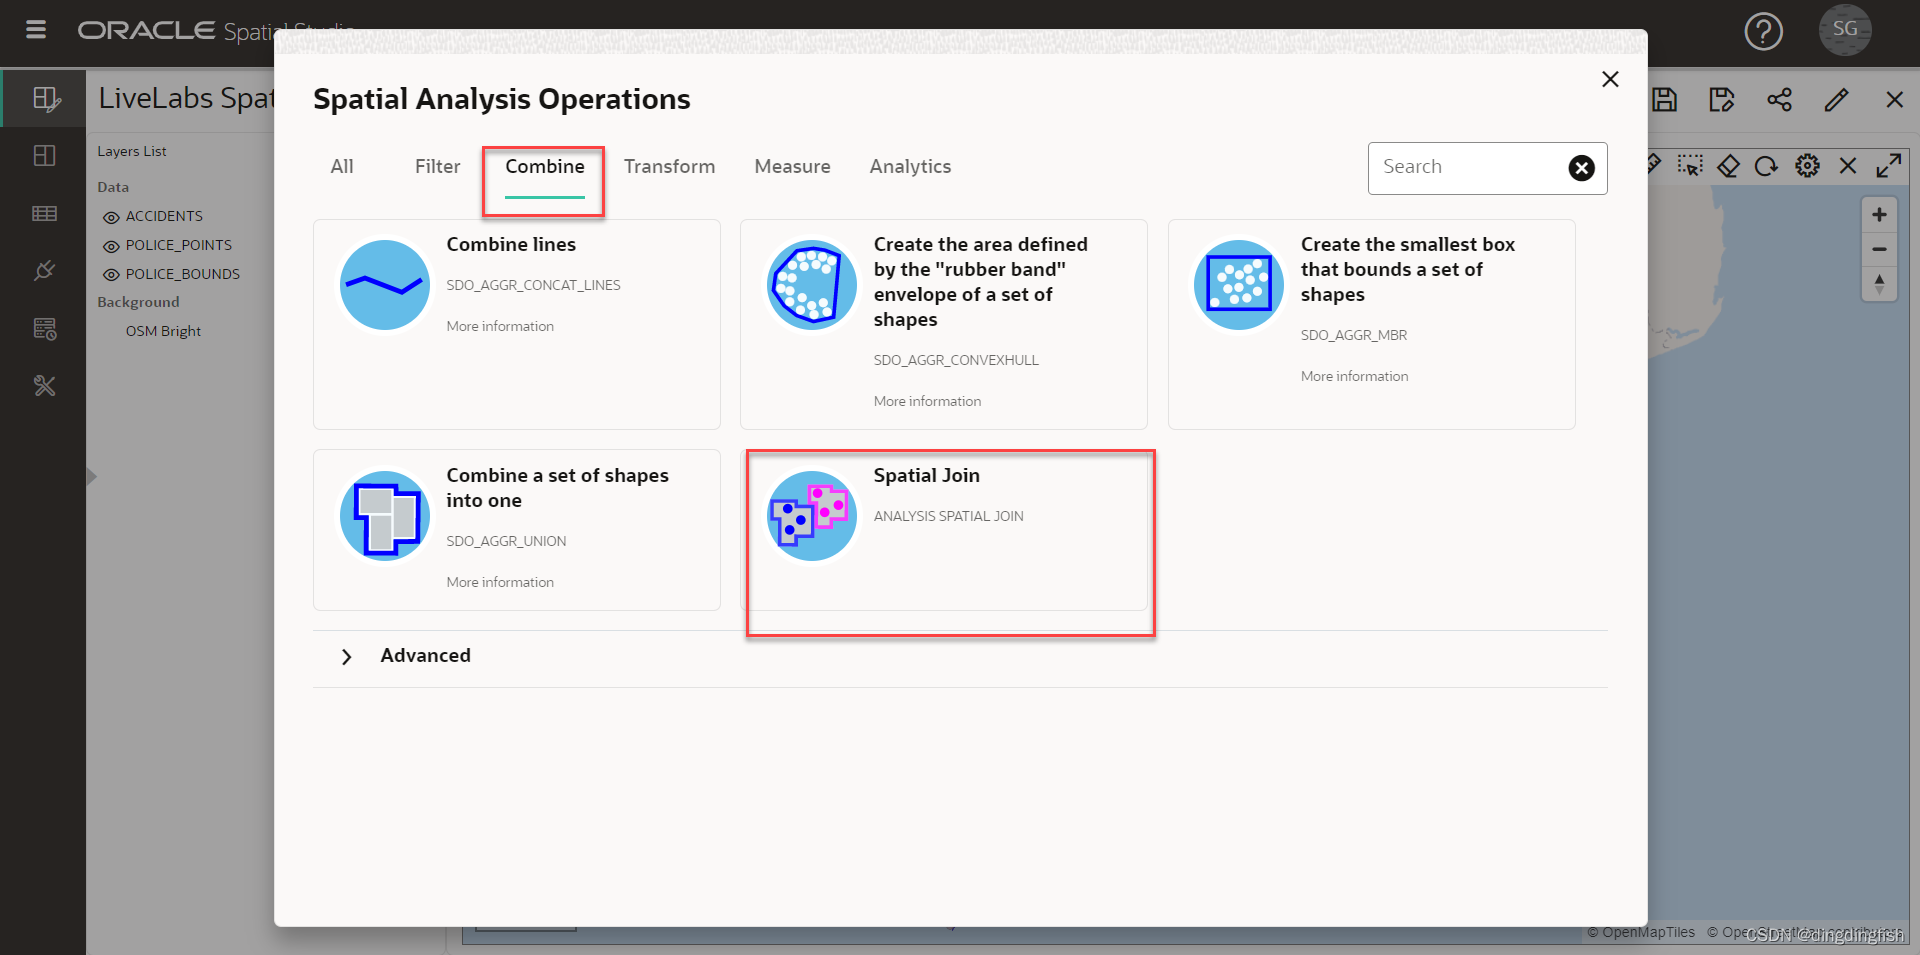Choose 'Combine a set of shapes' title
This screenshot has height=955, width=1920.
557,489
